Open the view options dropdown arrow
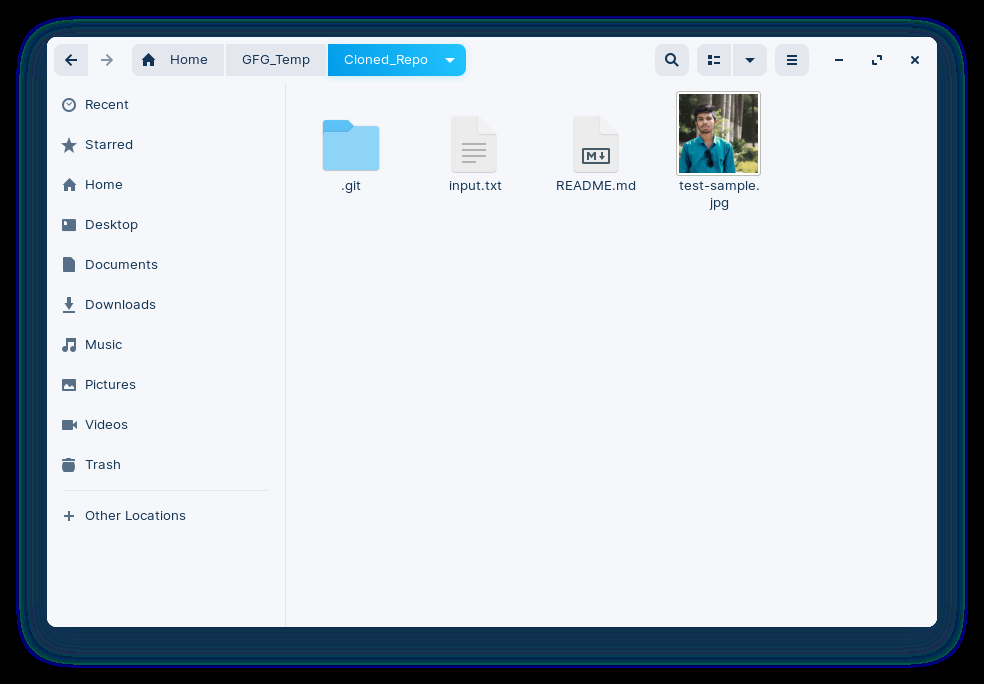This screenshot has width=984, height=684. (x=750, y=60)
